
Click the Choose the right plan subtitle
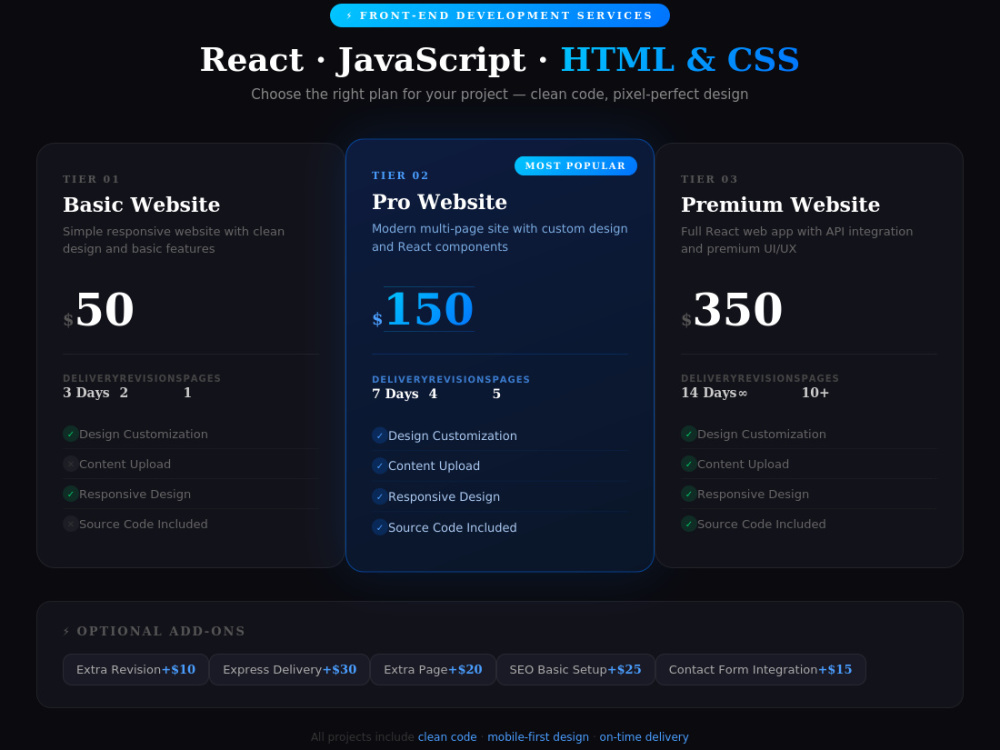pyautogui.click(x=499, y=94)
